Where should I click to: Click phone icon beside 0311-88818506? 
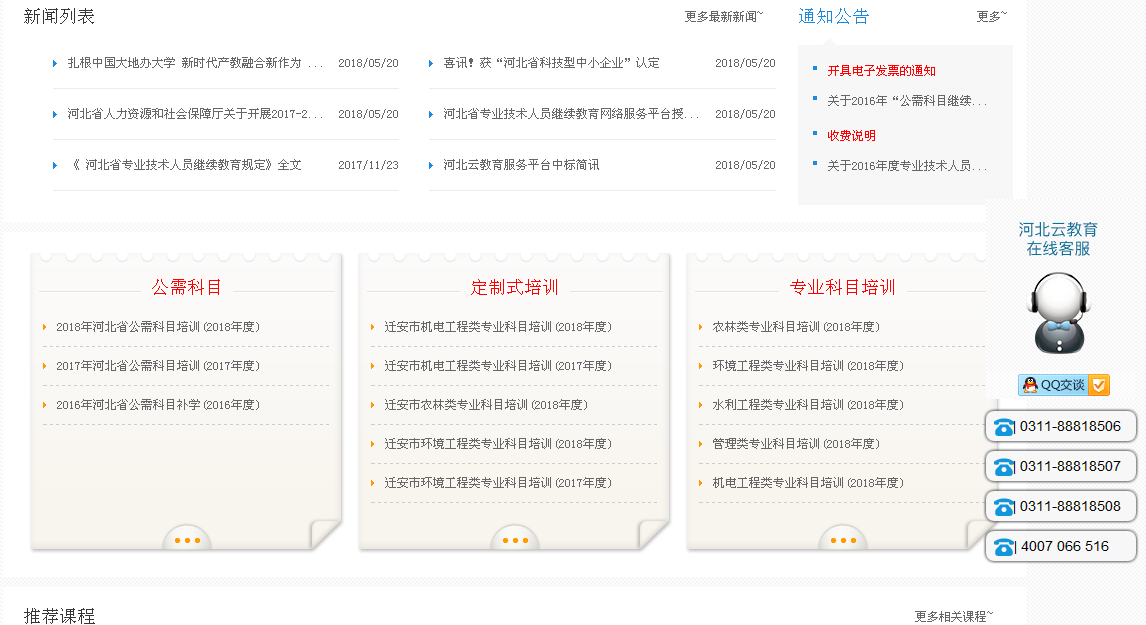1003,427
